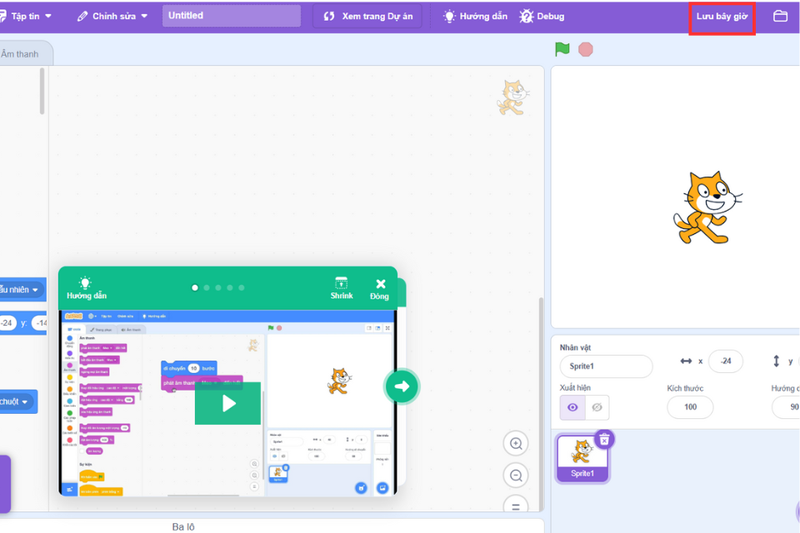Hide sprite with crossed-eye icon
800x533 pixels.
(597, 408)
